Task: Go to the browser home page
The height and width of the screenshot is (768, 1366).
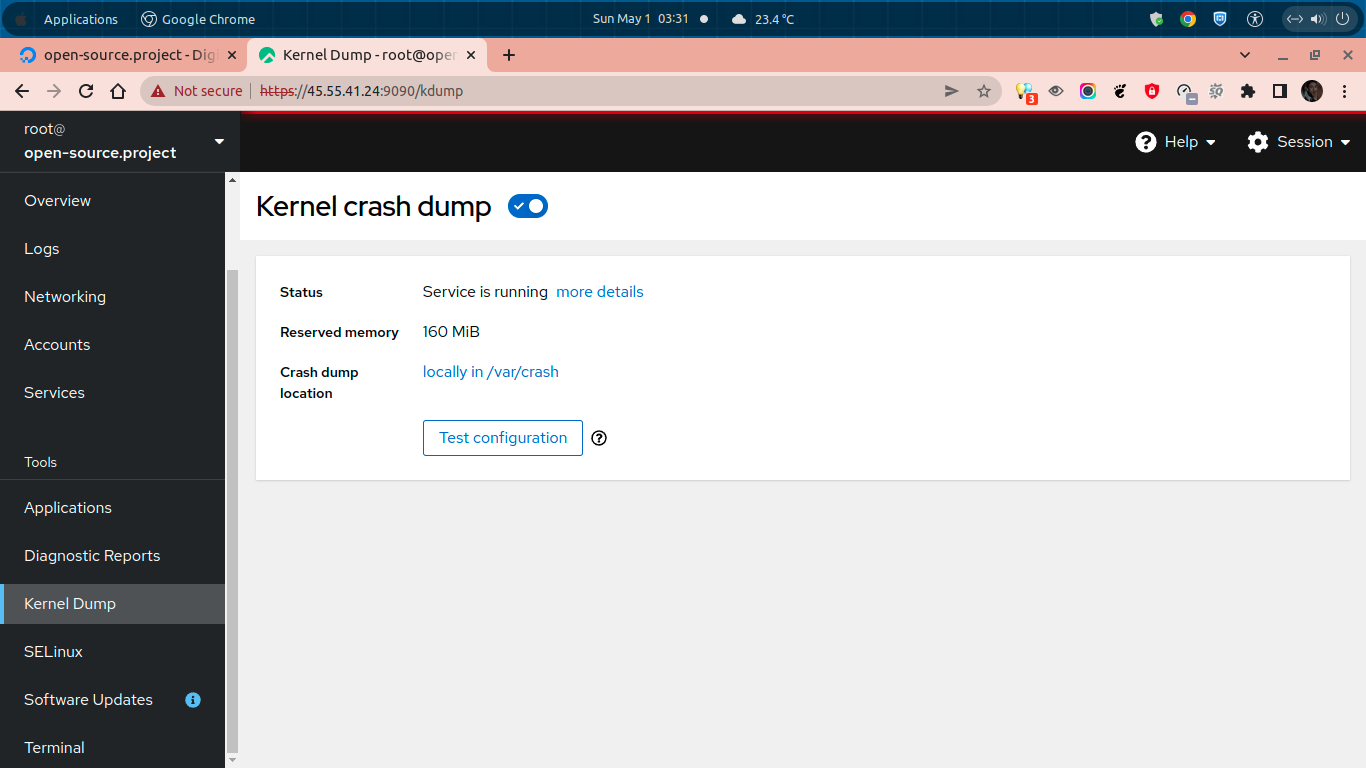Action: (118, 91)
